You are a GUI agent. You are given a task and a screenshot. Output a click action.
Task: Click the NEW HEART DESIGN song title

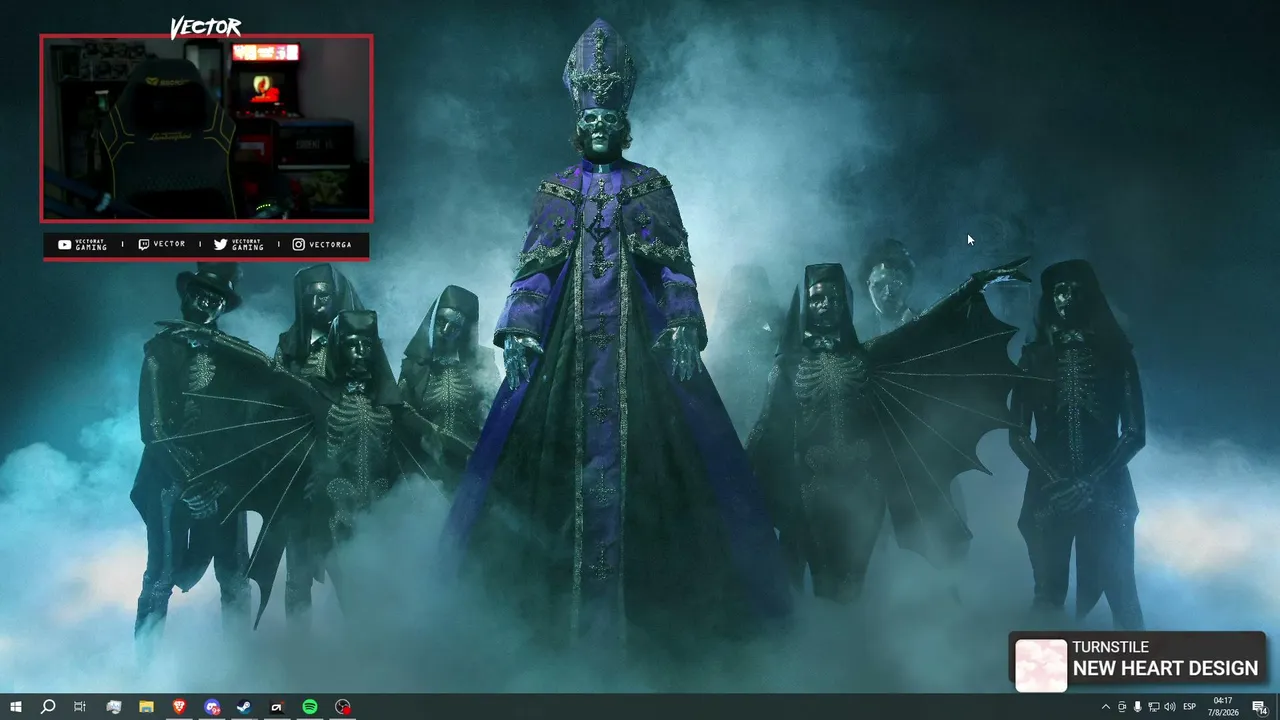coord(1165,668)
